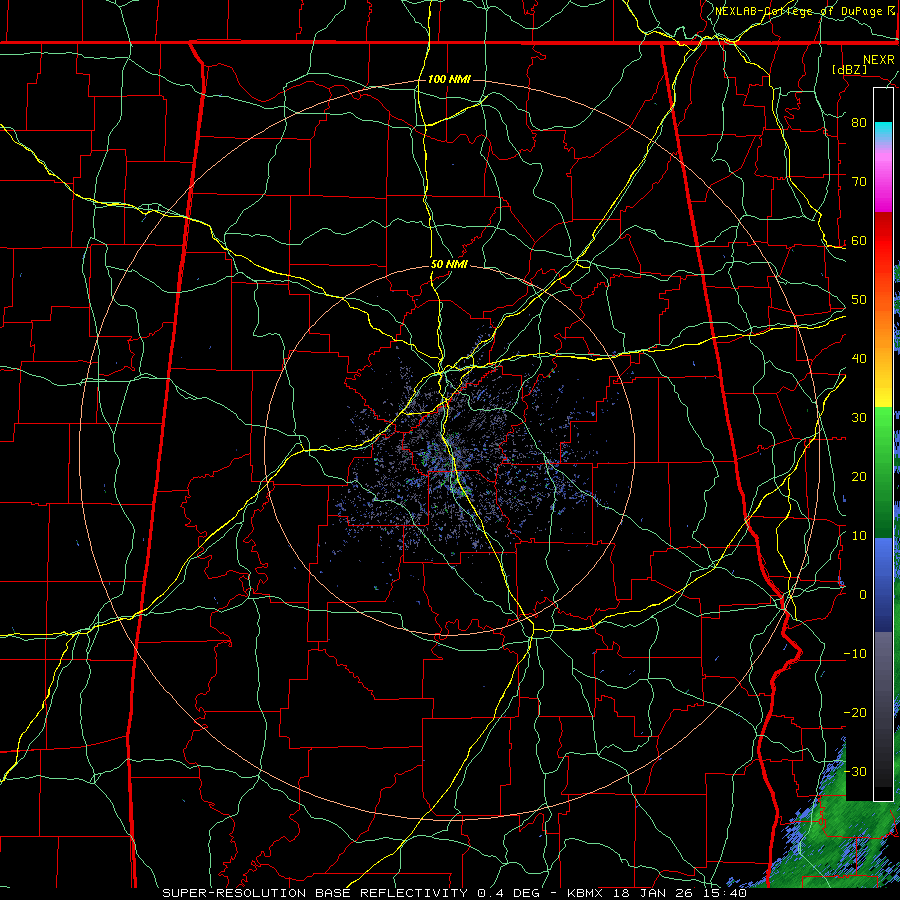The width and height of the screenshot is (900, 900).
Task: Click the '50 NMI' range ring label
Action: [449, 265]
